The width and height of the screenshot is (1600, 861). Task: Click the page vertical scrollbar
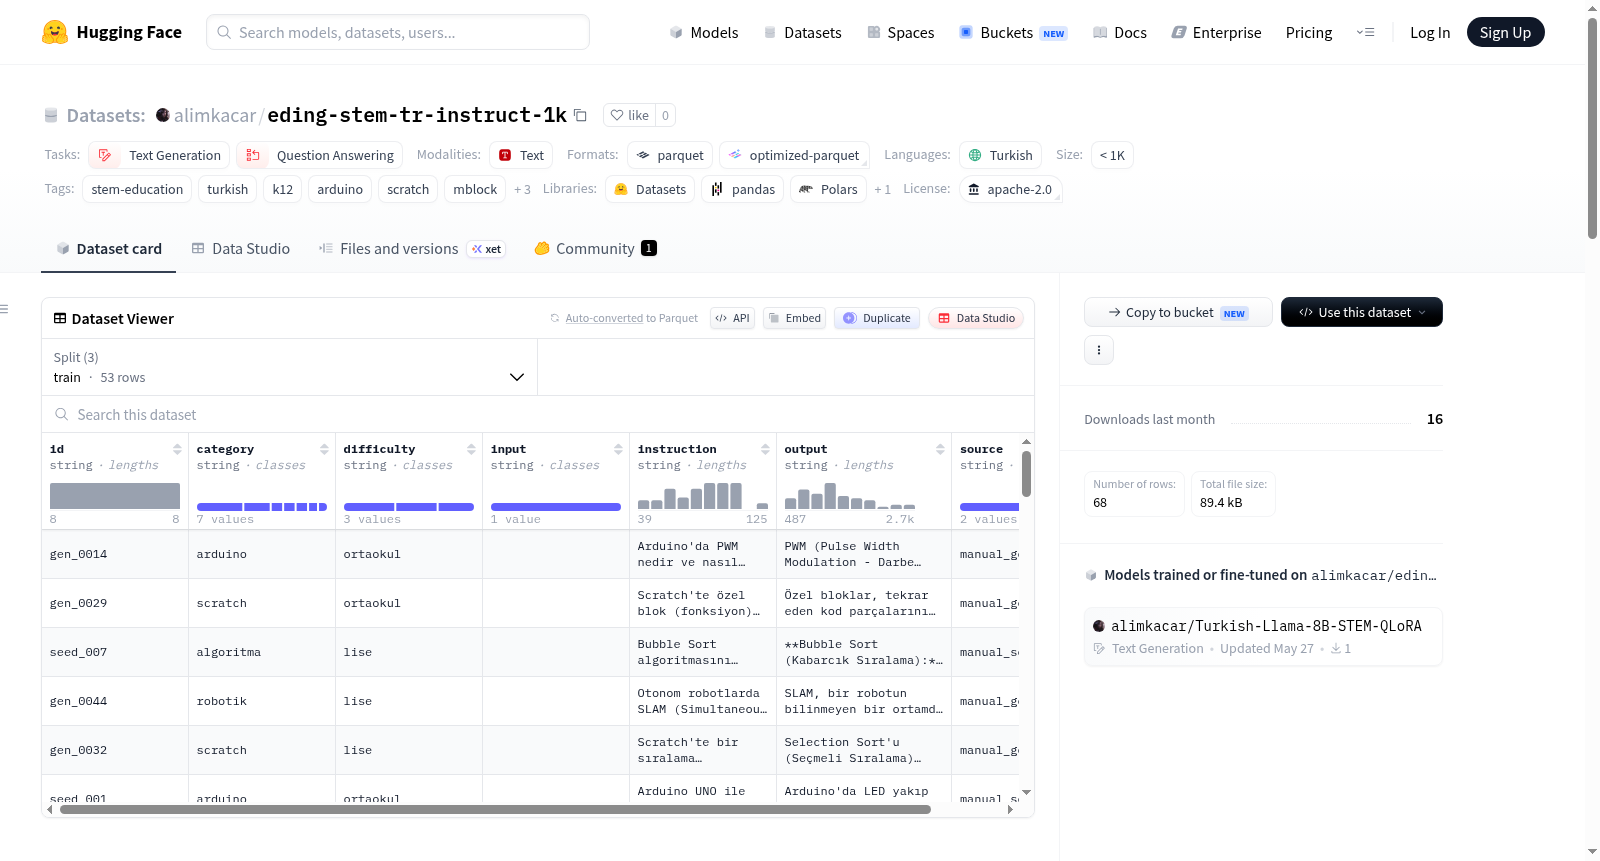point(1592,127)
